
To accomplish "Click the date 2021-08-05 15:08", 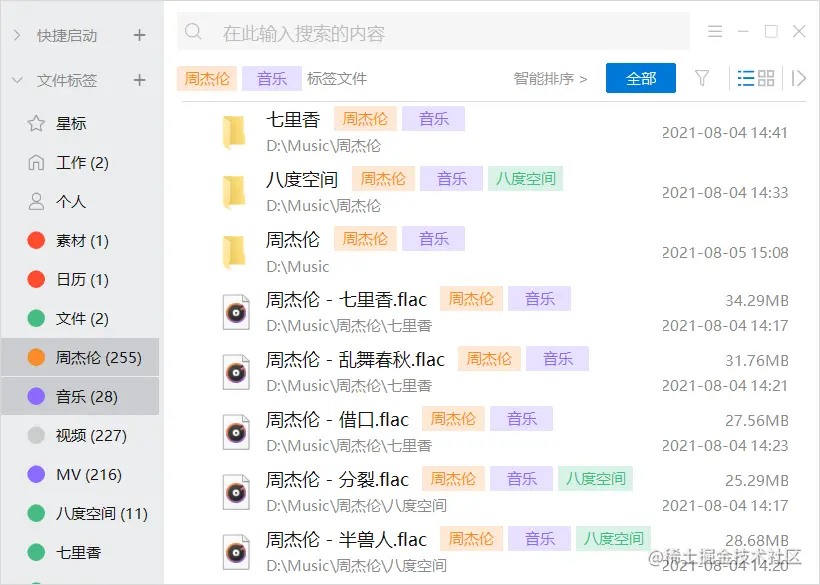I will (x=725, y=253).
